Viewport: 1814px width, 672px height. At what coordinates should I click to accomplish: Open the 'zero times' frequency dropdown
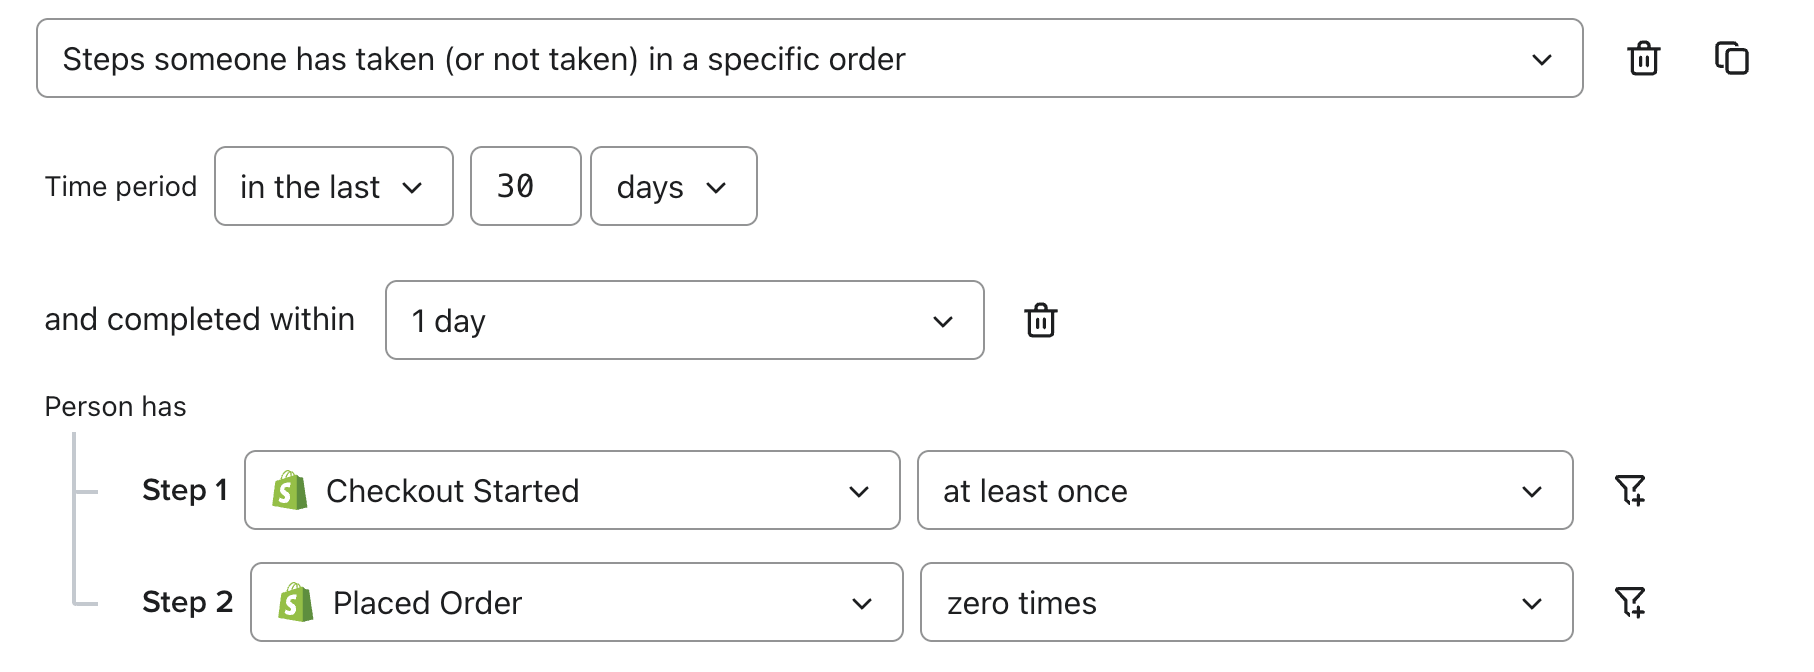point(1244,602)
